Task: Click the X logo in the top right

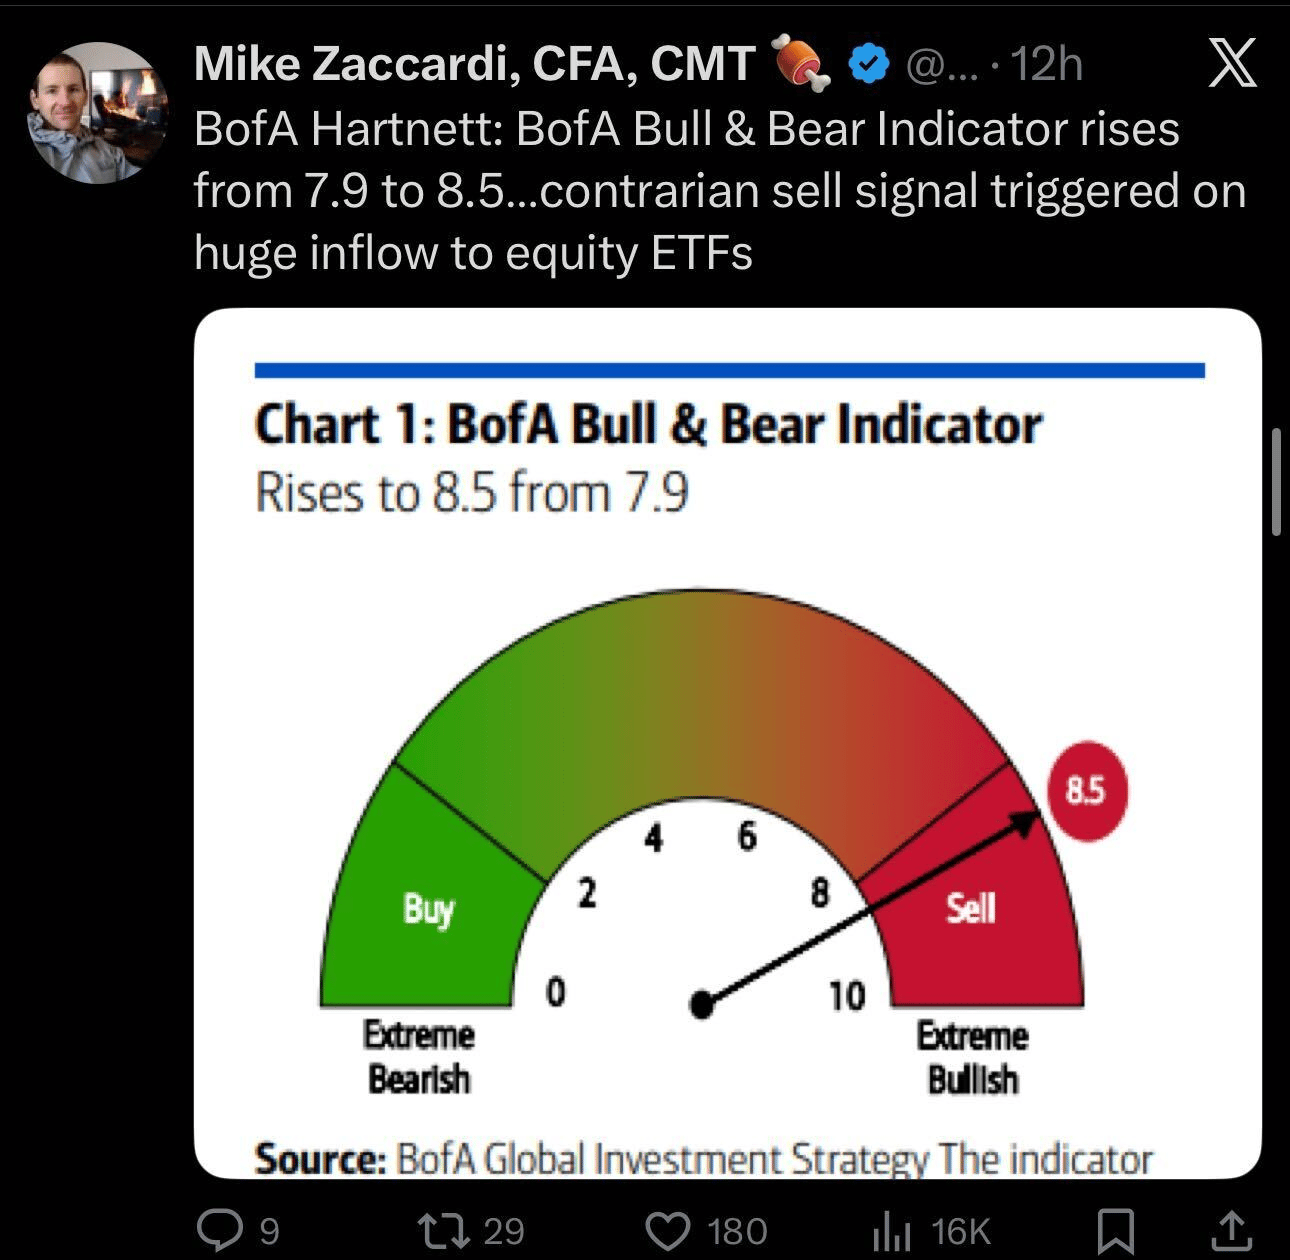Action: pos(1232,65)
